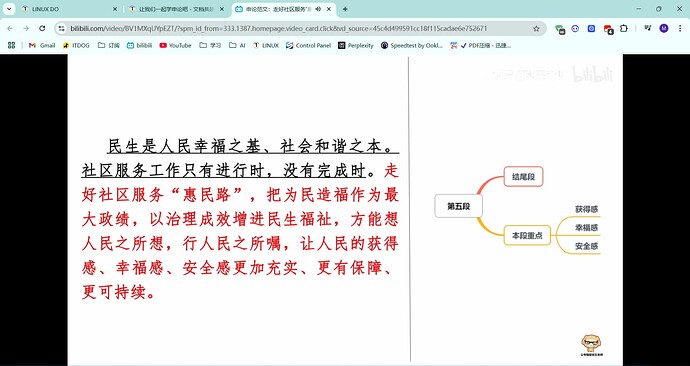Open the red badge extension icon
Image resolution: width=690 pixels, height=366 pixels.
[x=609, y=29]
